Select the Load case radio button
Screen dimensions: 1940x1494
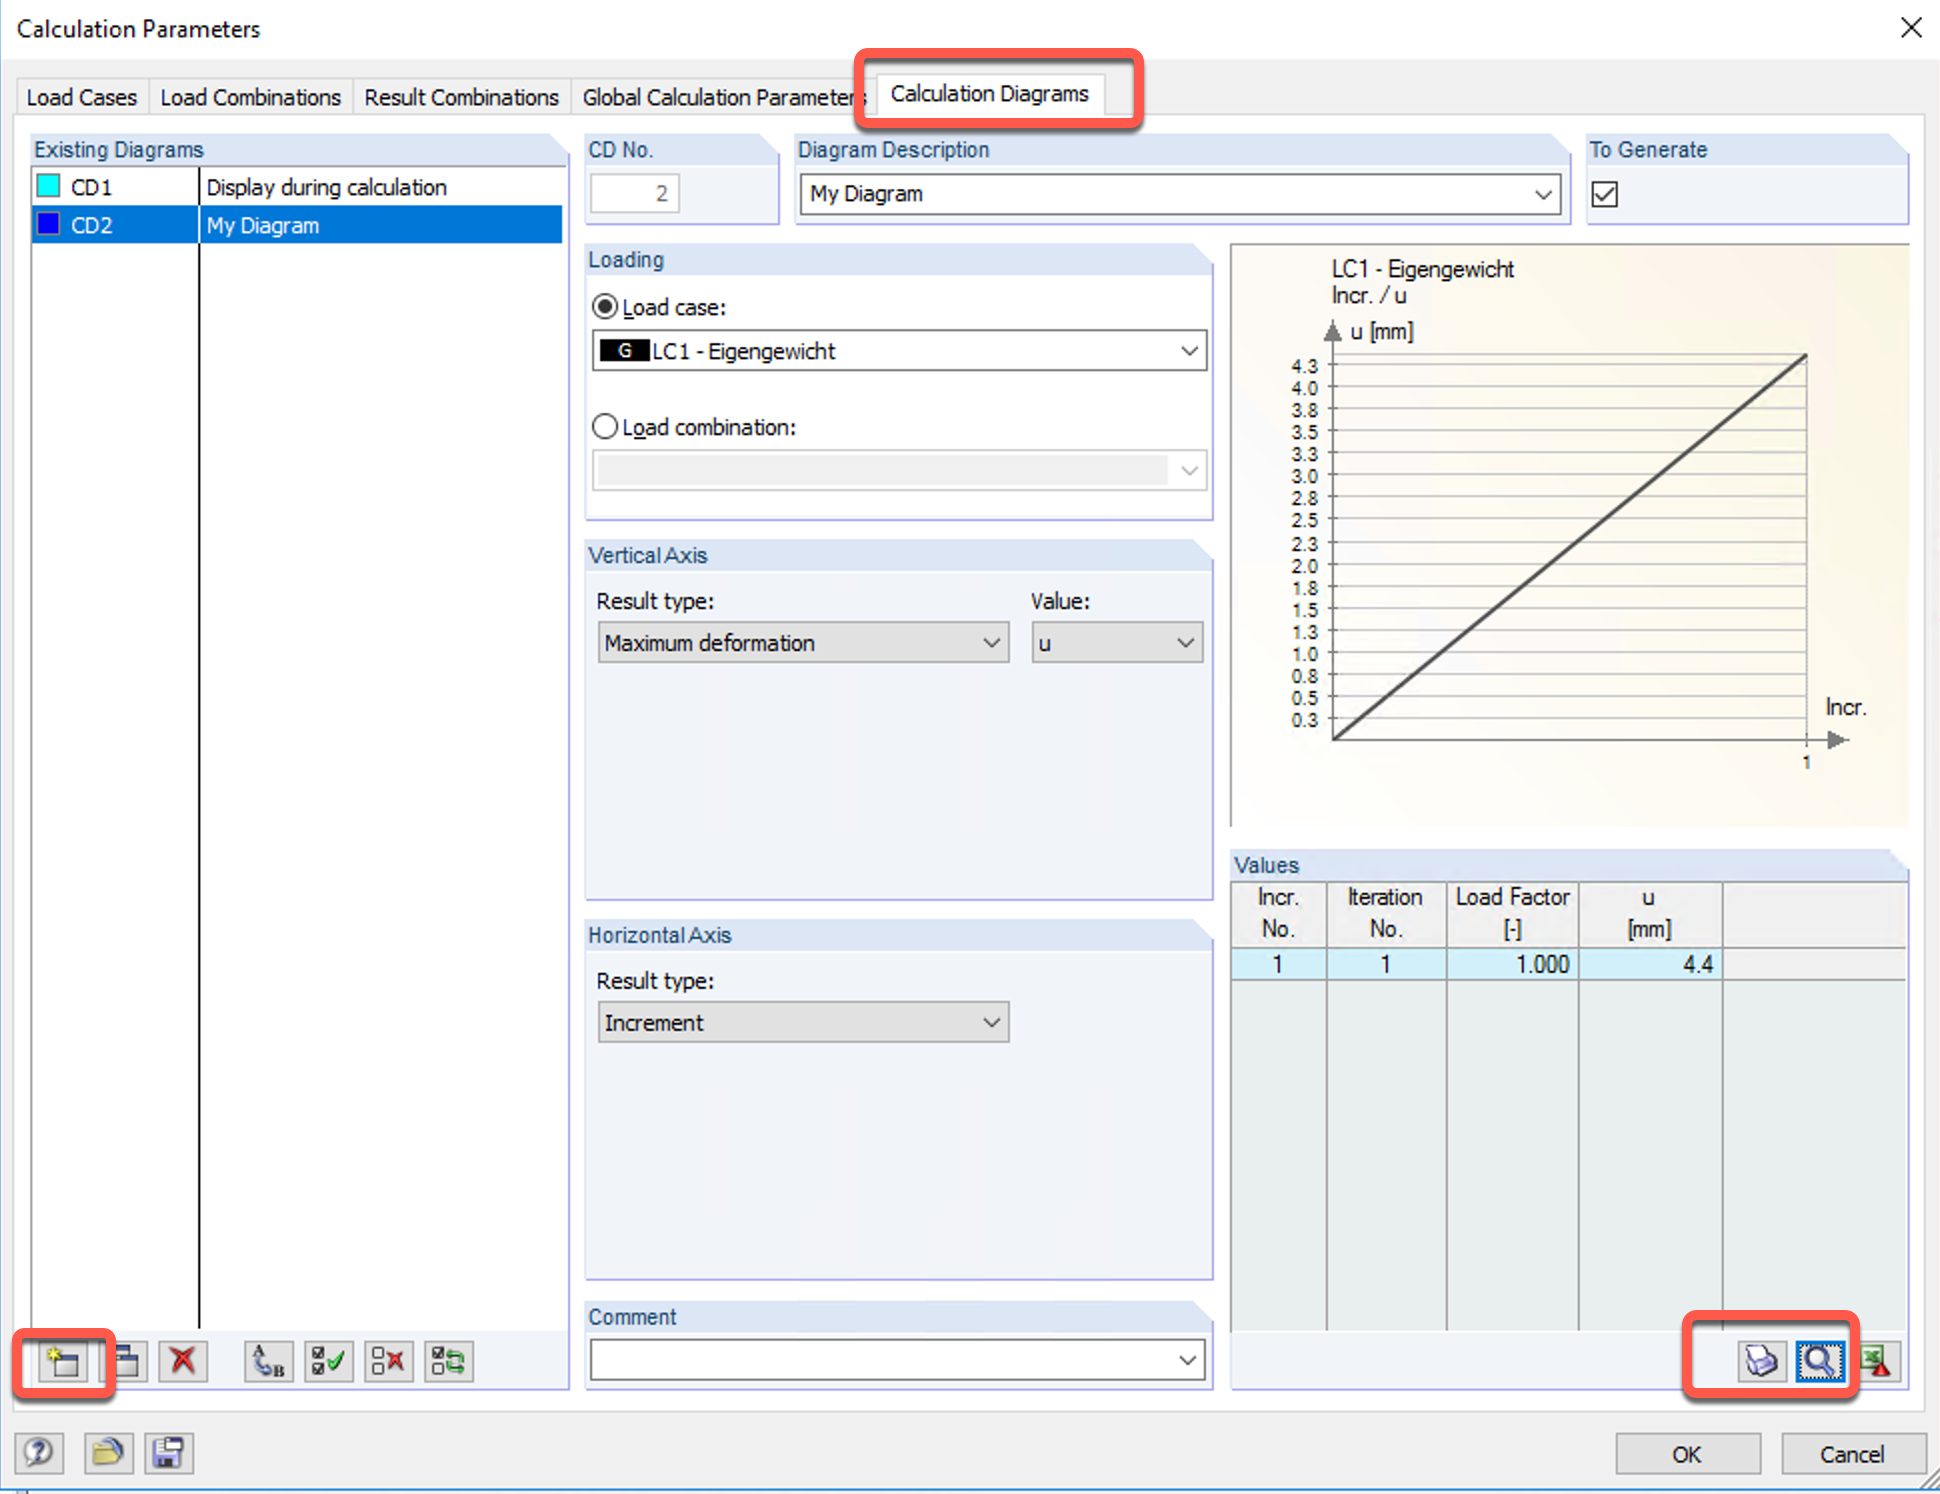(605, 307)
